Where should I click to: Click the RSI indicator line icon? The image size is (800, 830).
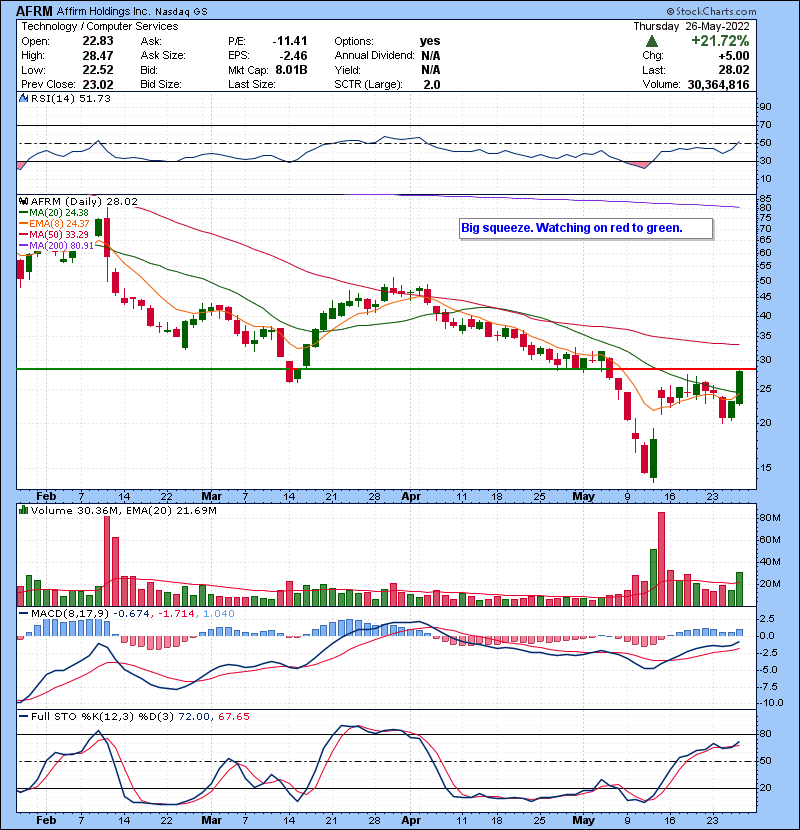click(x=23, y=98)
